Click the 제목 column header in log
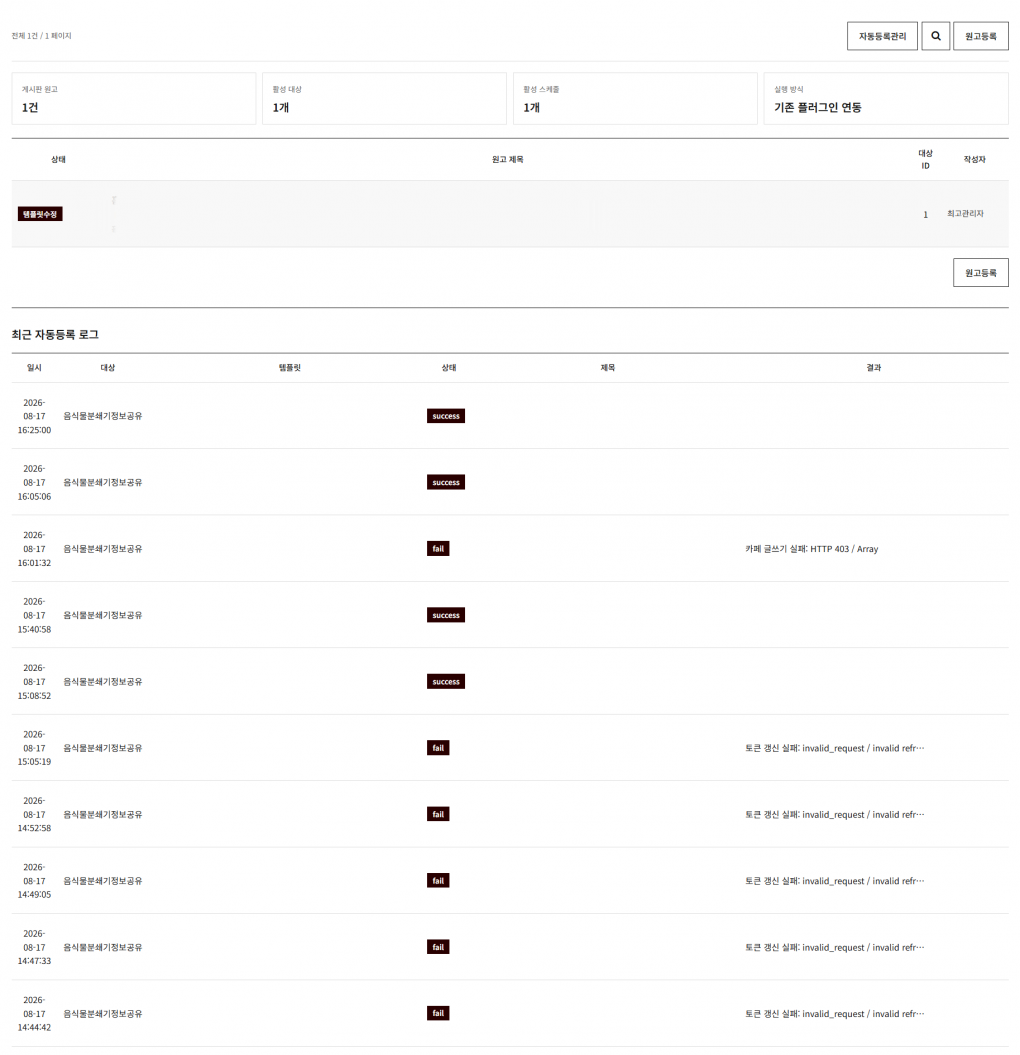This screenshot has height=1055, width=1020. pyautogui.click(x=608, y=367)
